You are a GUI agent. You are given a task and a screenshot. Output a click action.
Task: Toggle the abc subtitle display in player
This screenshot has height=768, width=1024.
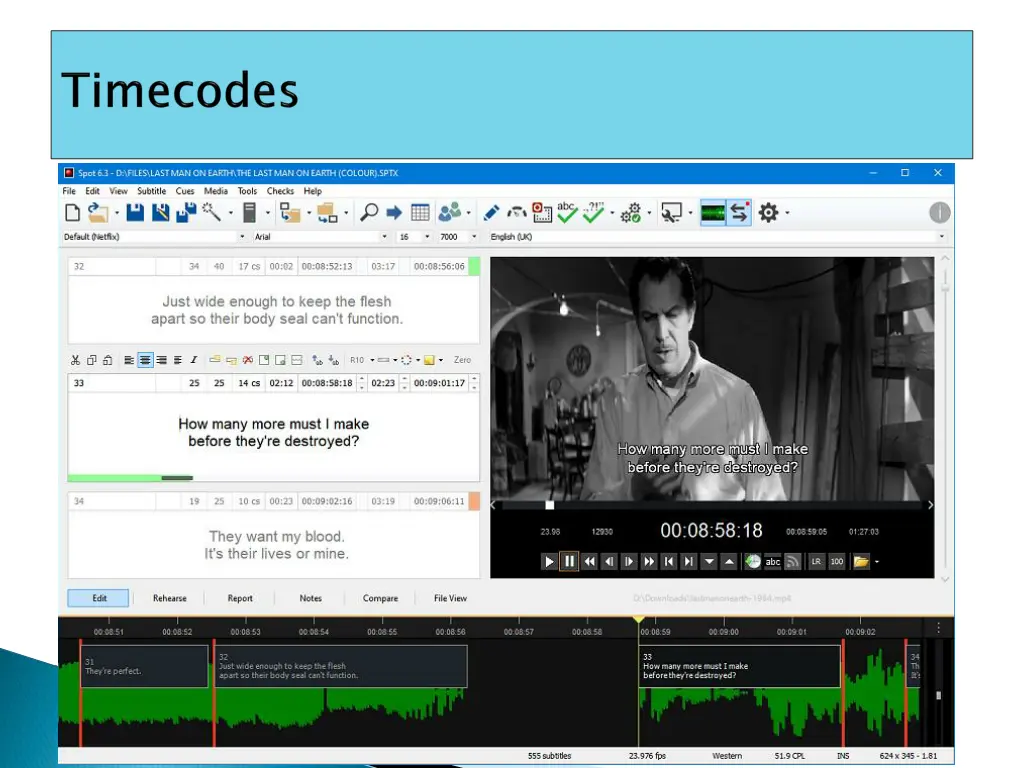pos(773,562)
